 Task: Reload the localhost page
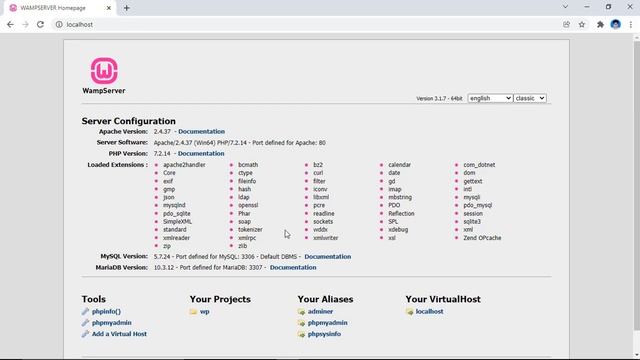tap(40, 24)
